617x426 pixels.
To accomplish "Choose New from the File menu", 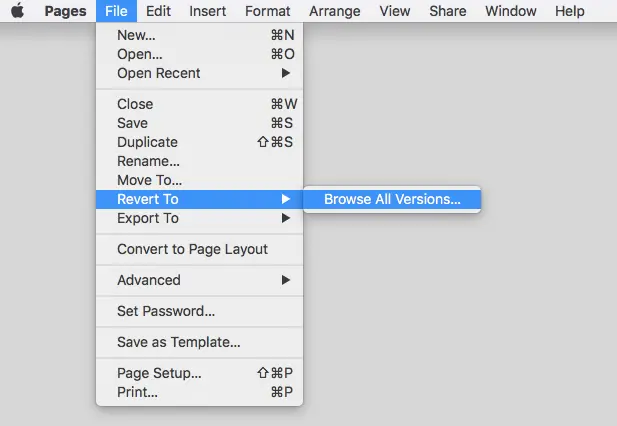I will 136,35.
